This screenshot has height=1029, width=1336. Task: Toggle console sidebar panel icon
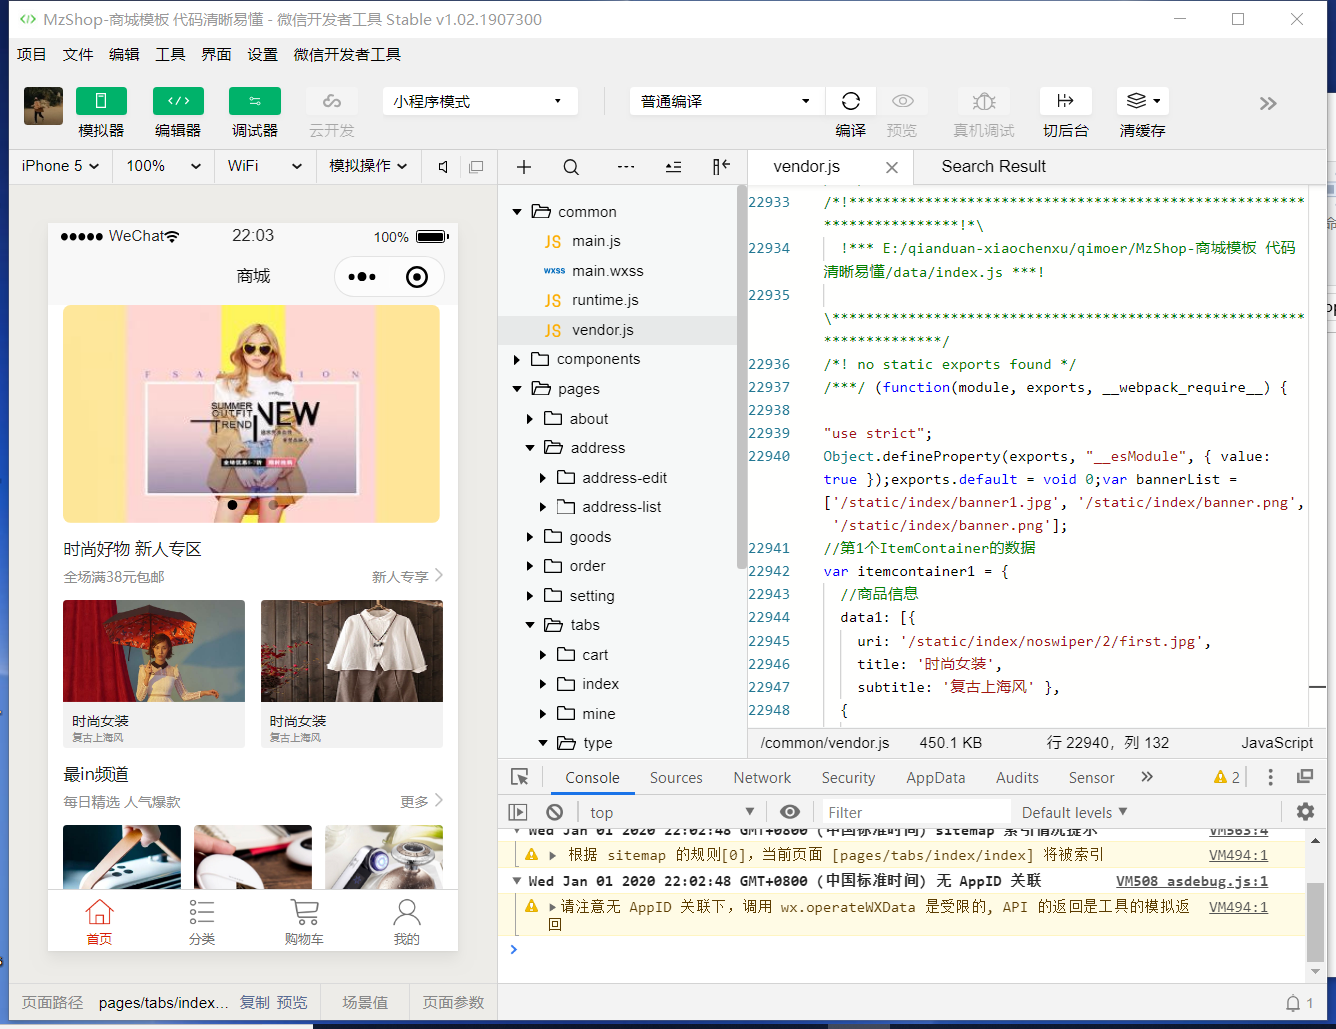pyautogui.click(x=518, y=812)
